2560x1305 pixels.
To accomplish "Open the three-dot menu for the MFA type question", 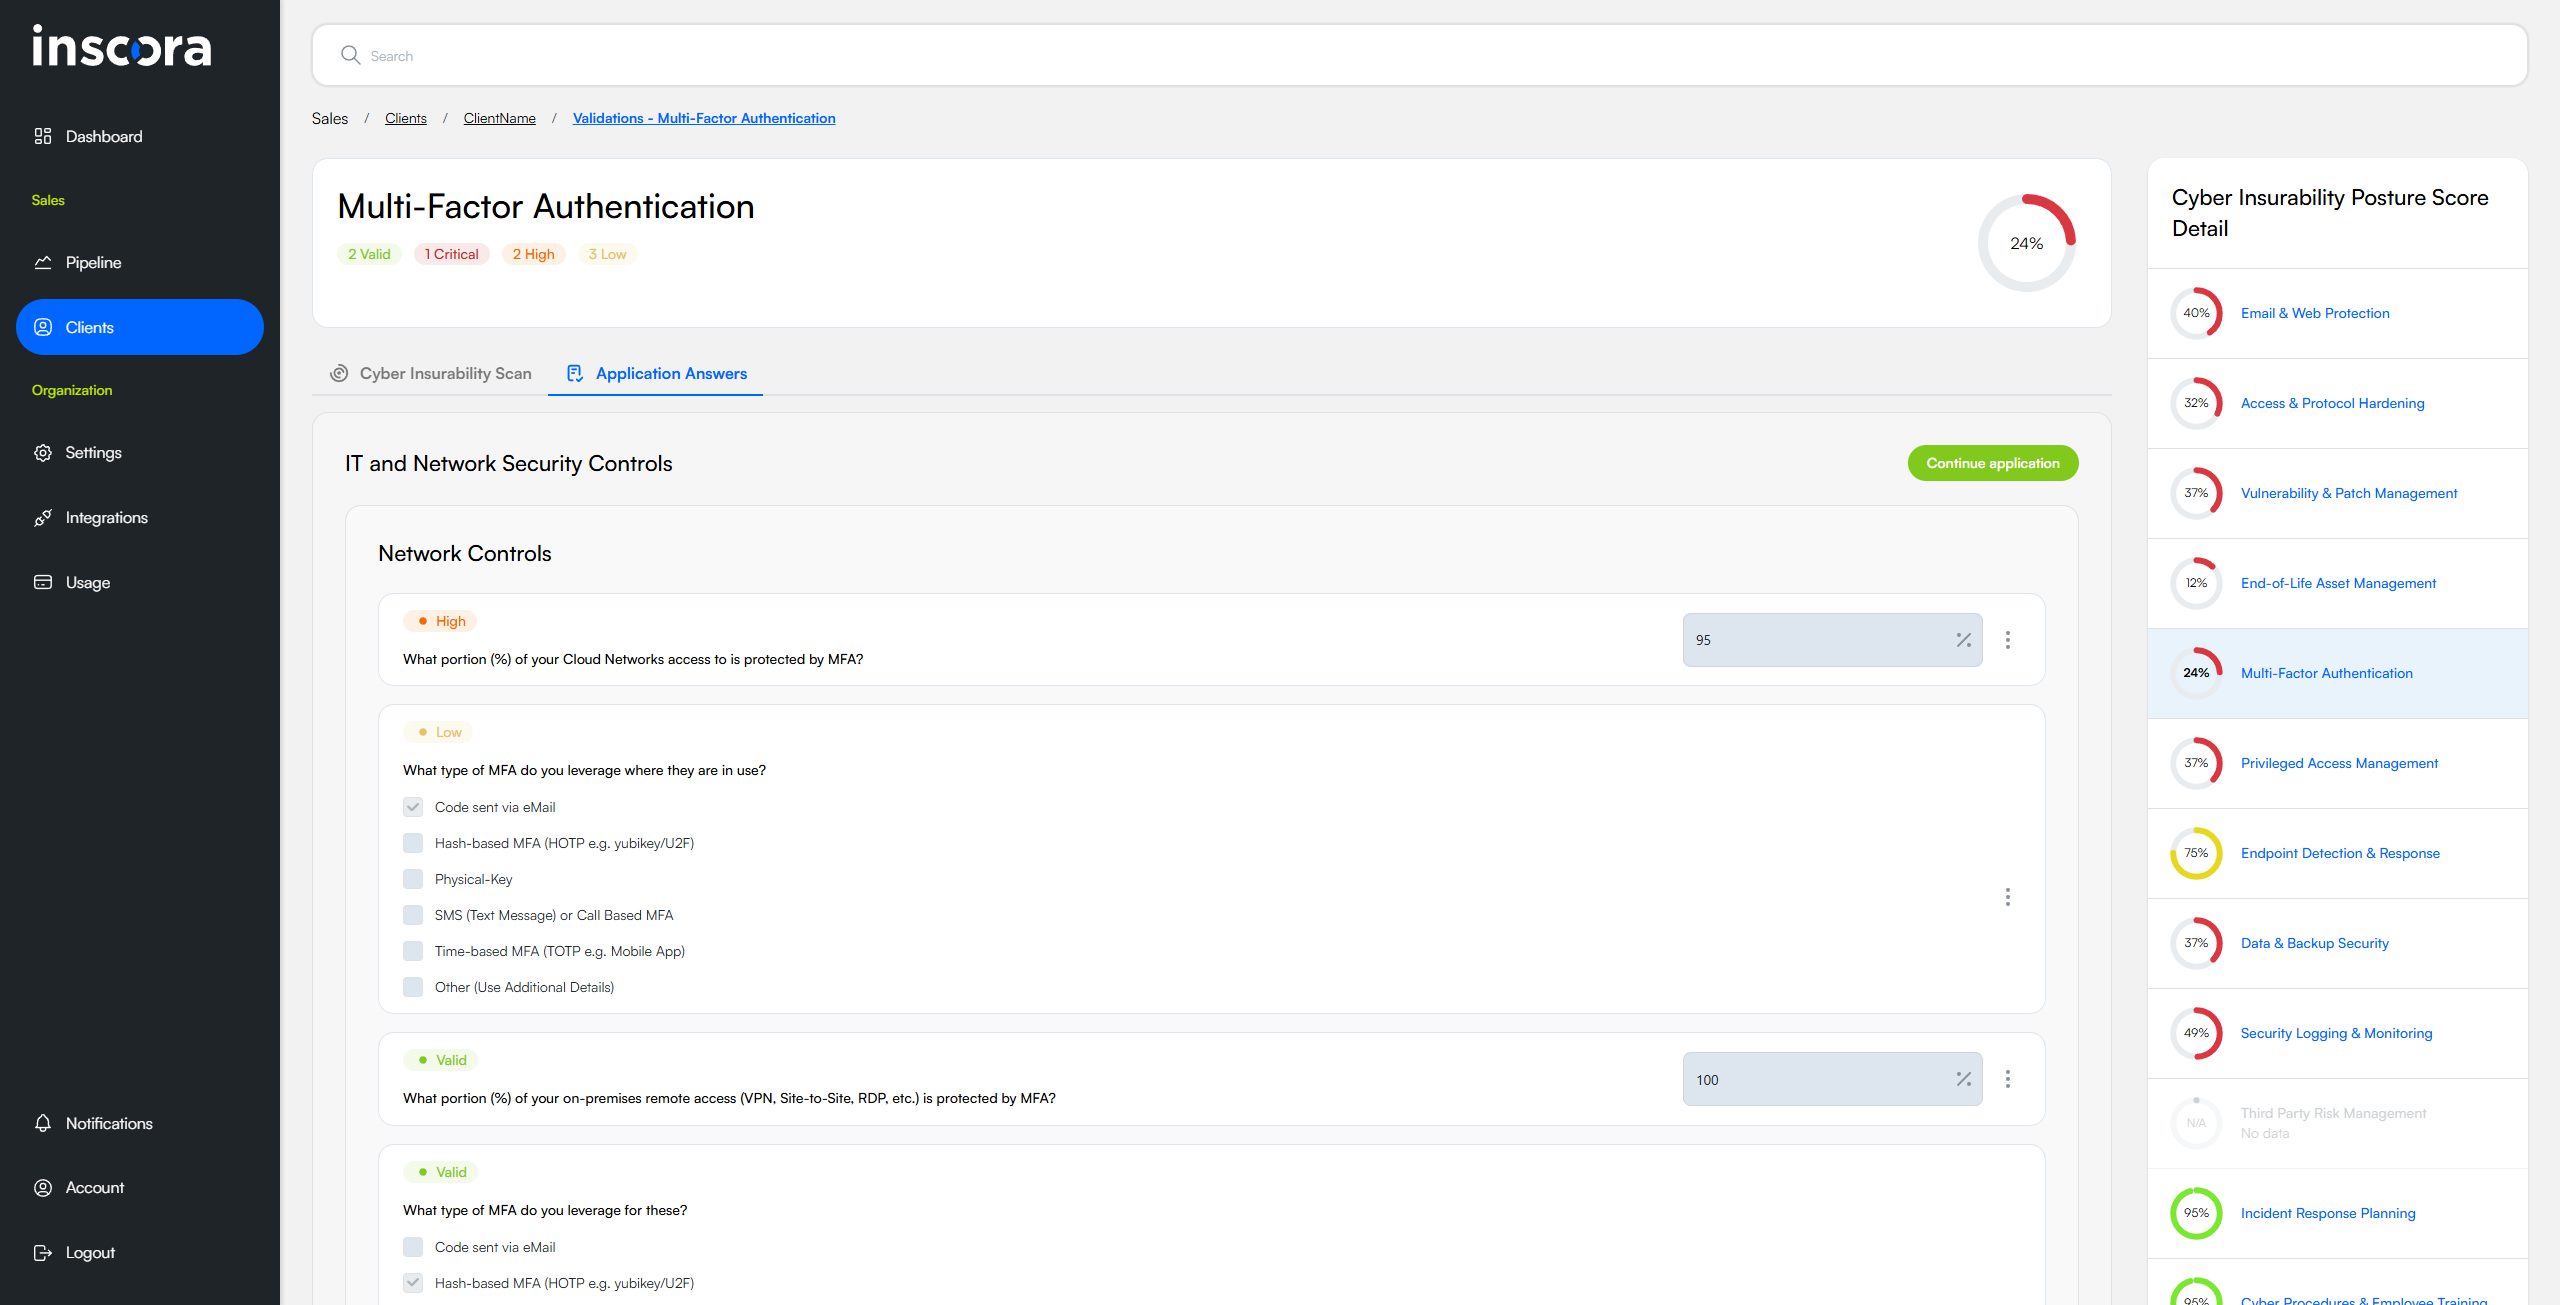I will click(x=2008, y=897).
